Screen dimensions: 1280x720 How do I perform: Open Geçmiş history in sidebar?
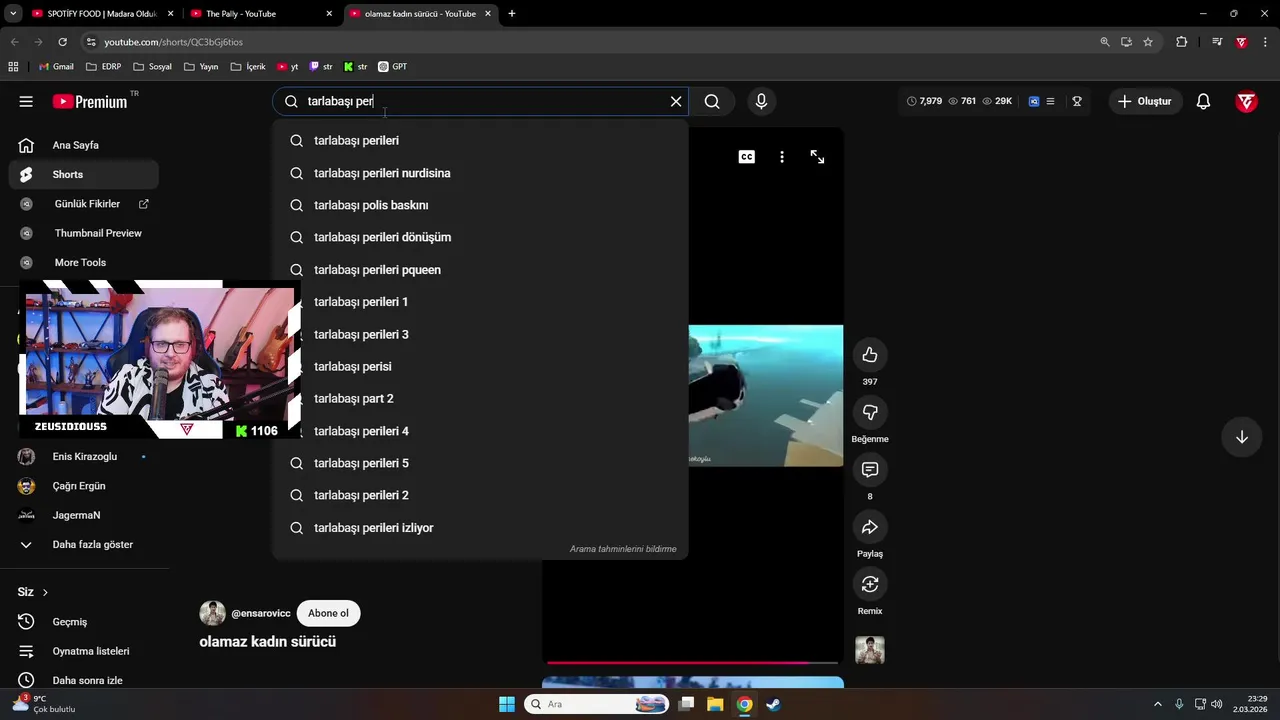coord(84,622)
